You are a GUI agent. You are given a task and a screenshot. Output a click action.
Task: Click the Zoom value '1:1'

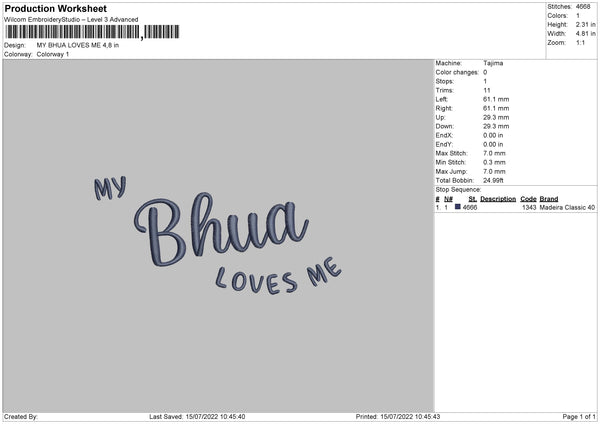(580, 43)
